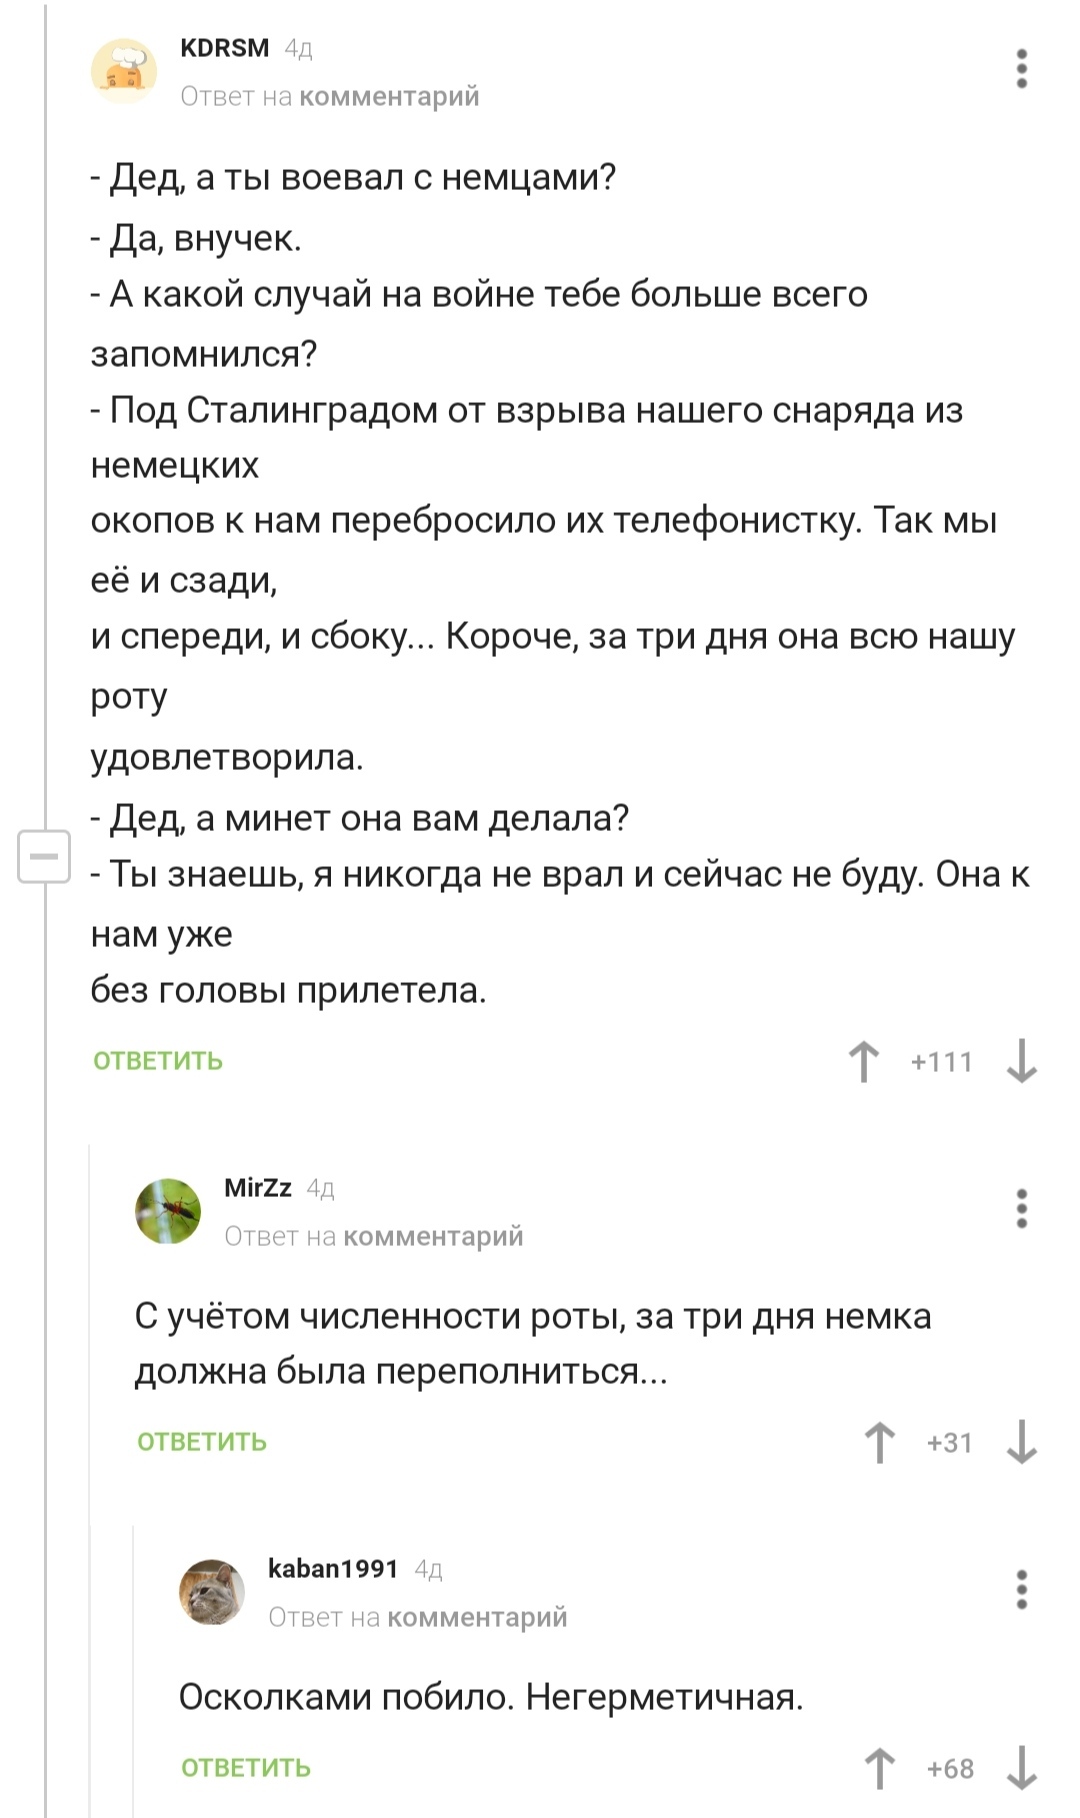The height and width of the screenshot is (1818, 1080).
Task: Downvote the MirZz comment
Action: [x=1021, y=1442]
